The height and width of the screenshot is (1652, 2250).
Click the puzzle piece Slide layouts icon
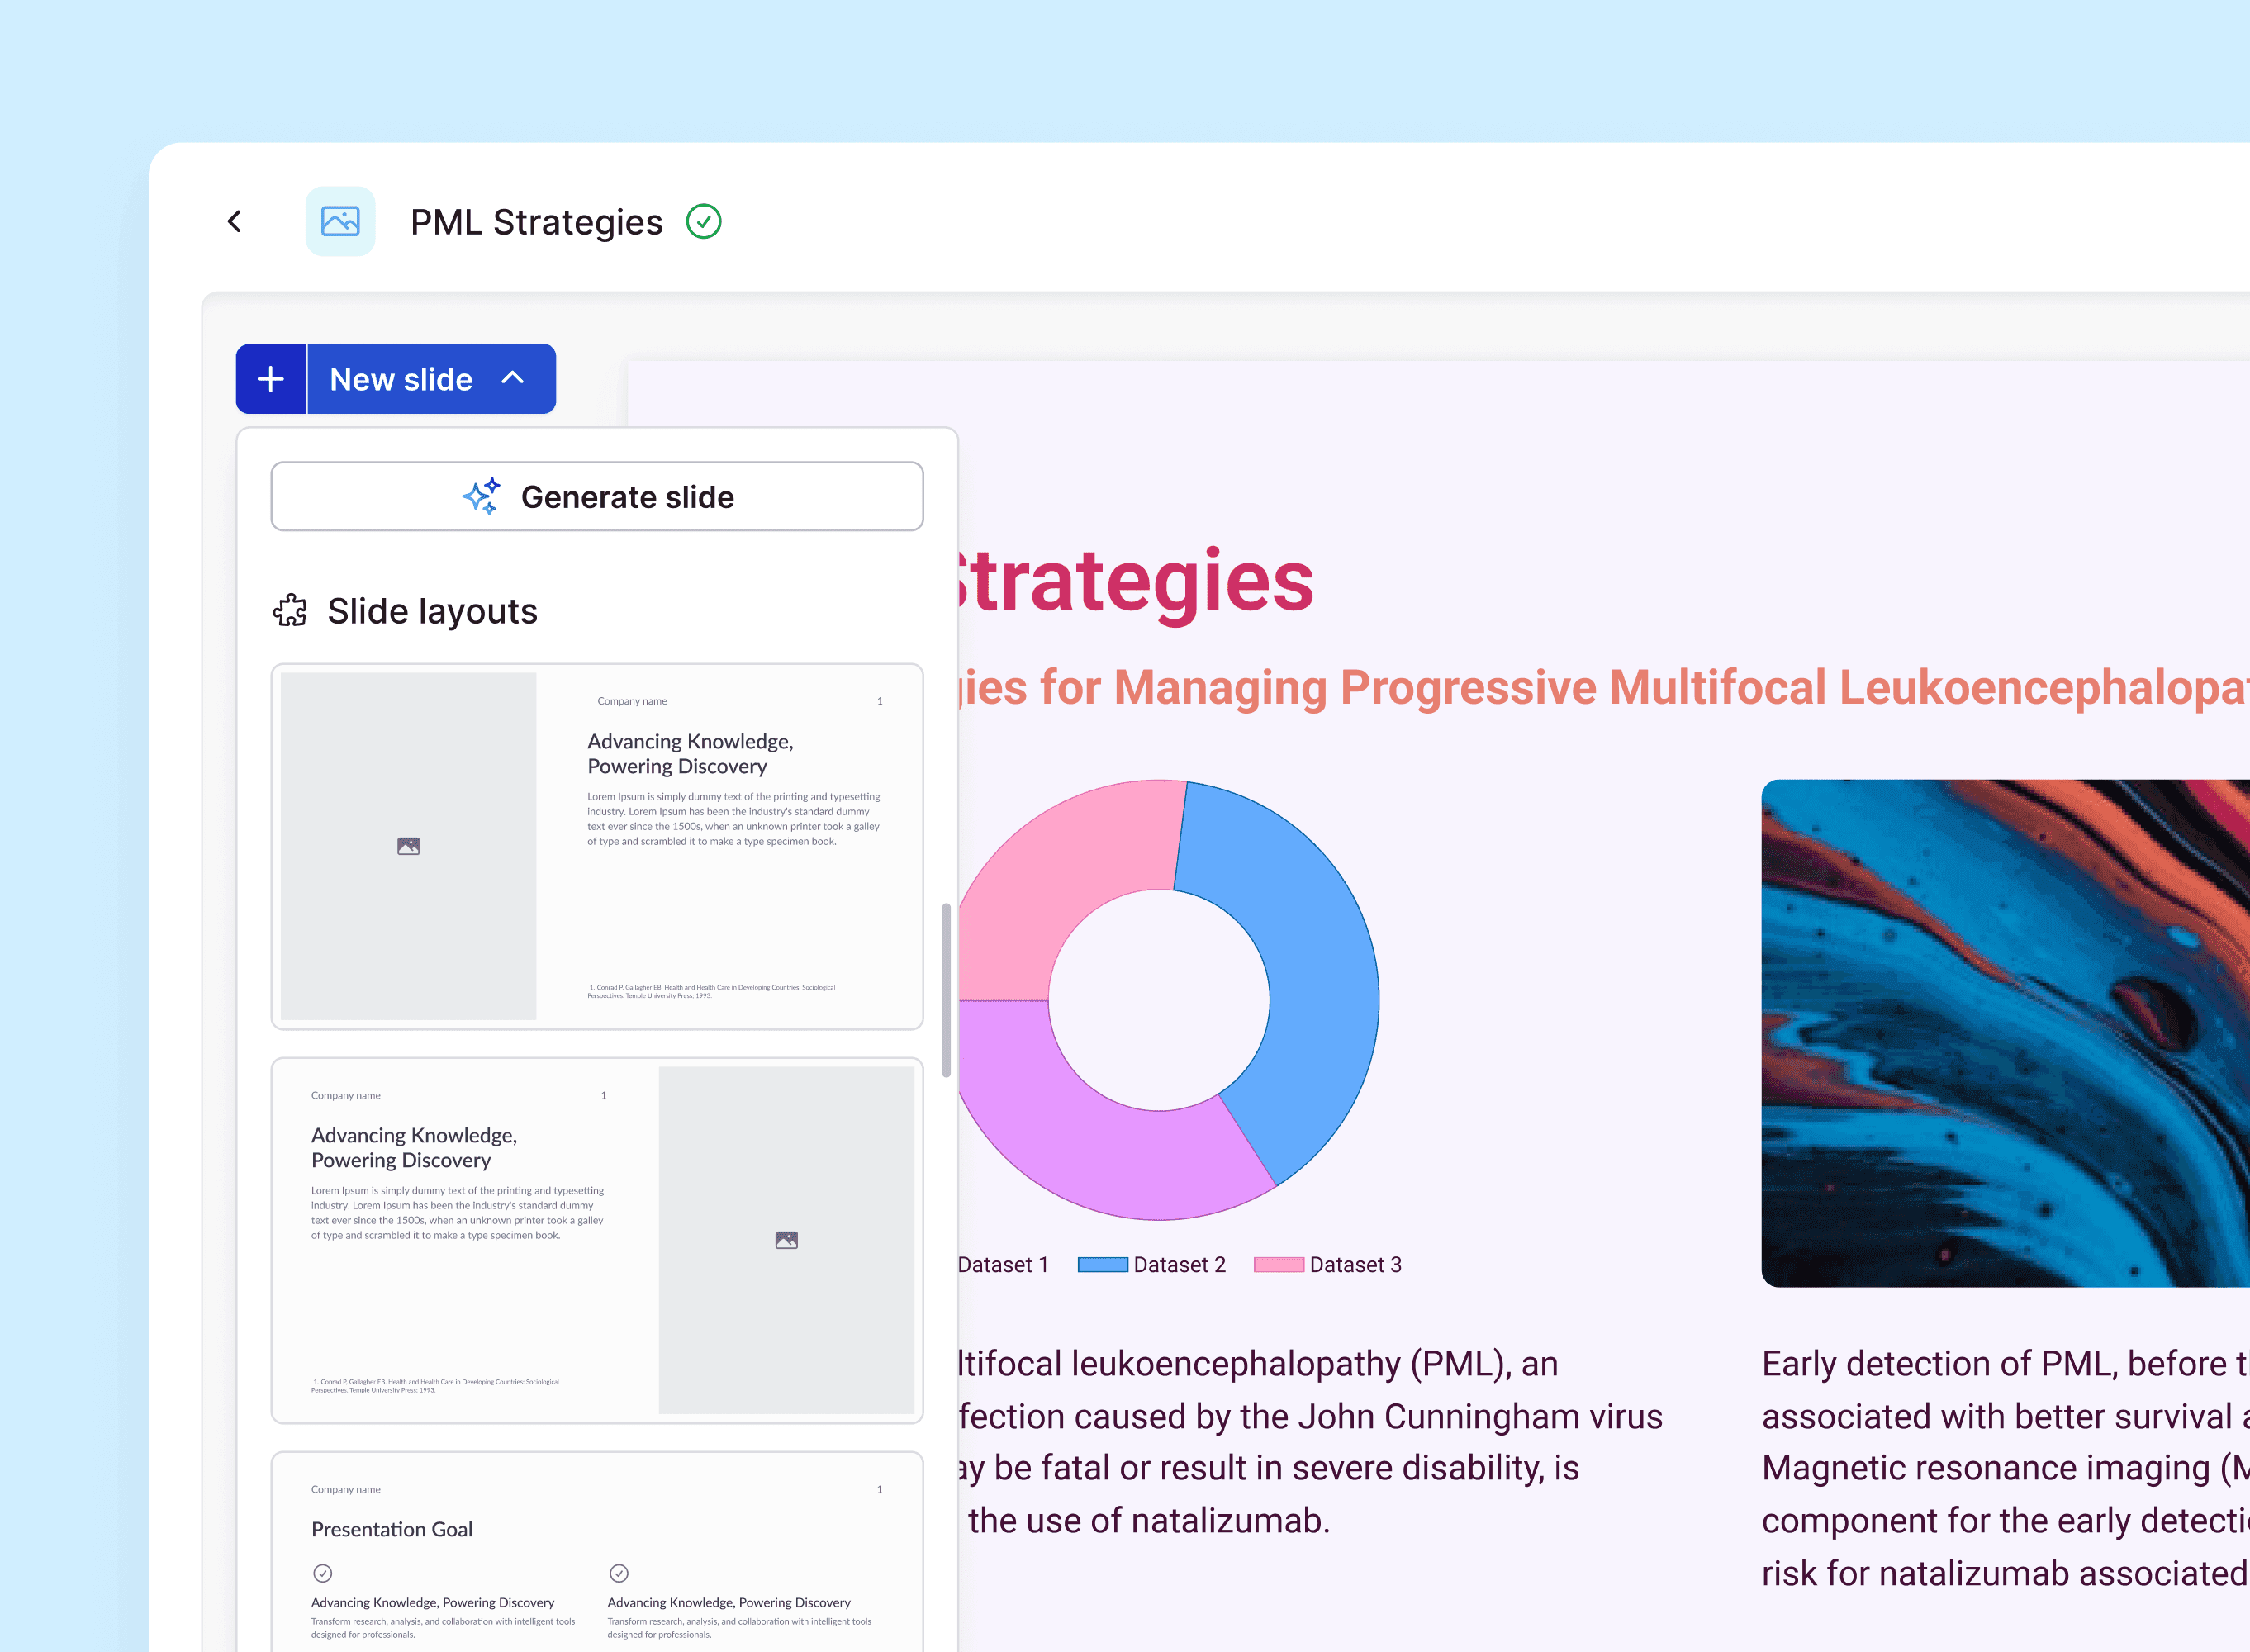click(290, 610)
